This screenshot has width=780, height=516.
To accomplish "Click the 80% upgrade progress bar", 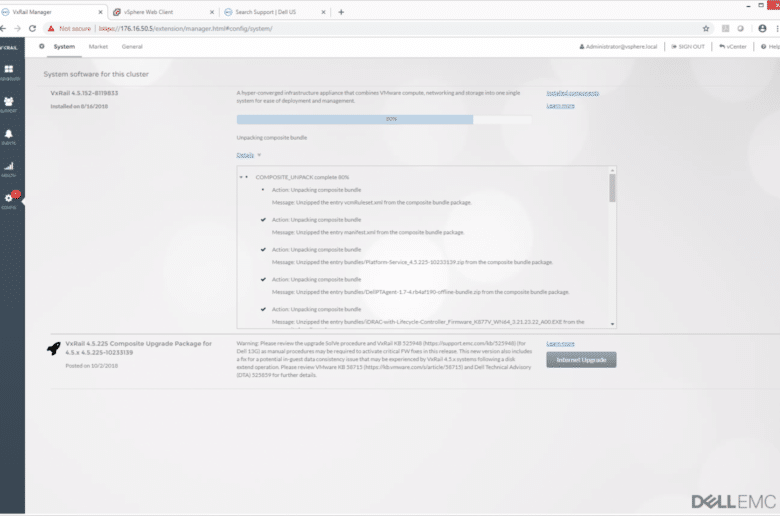I will 384,119.
